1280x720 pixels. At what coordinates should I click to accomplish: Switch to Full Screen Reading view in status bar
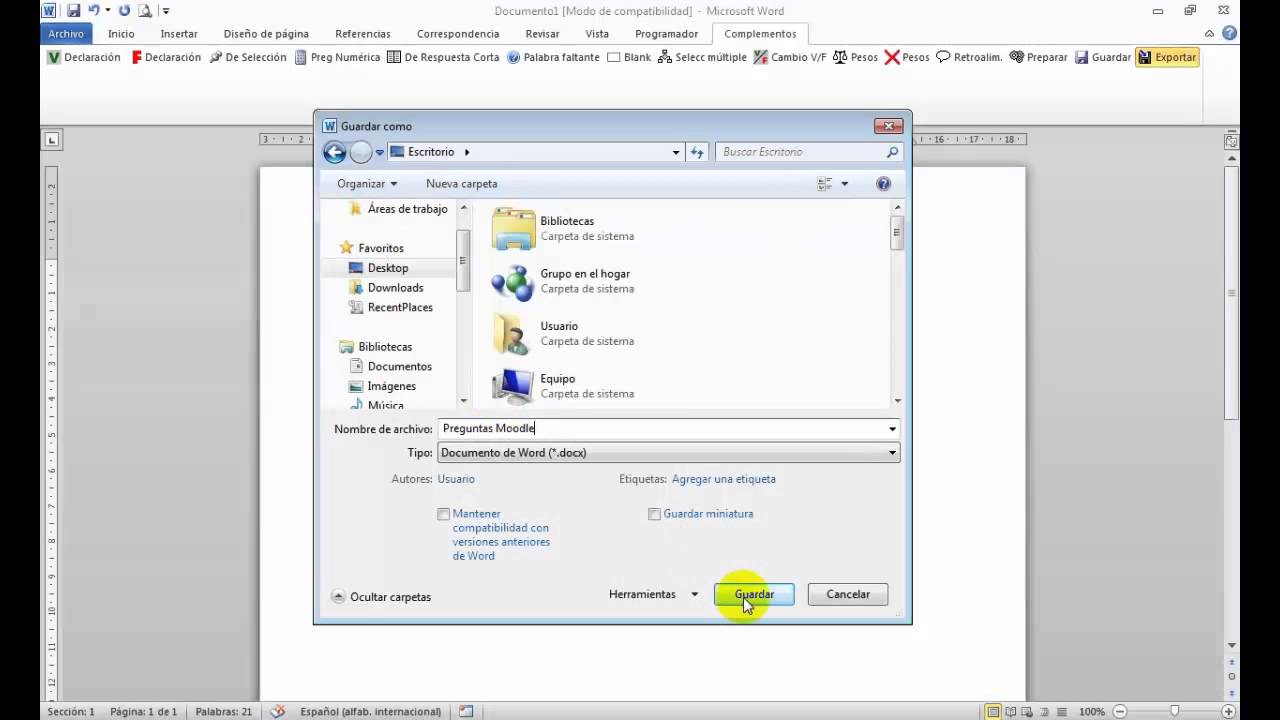tap(1012, 712)
